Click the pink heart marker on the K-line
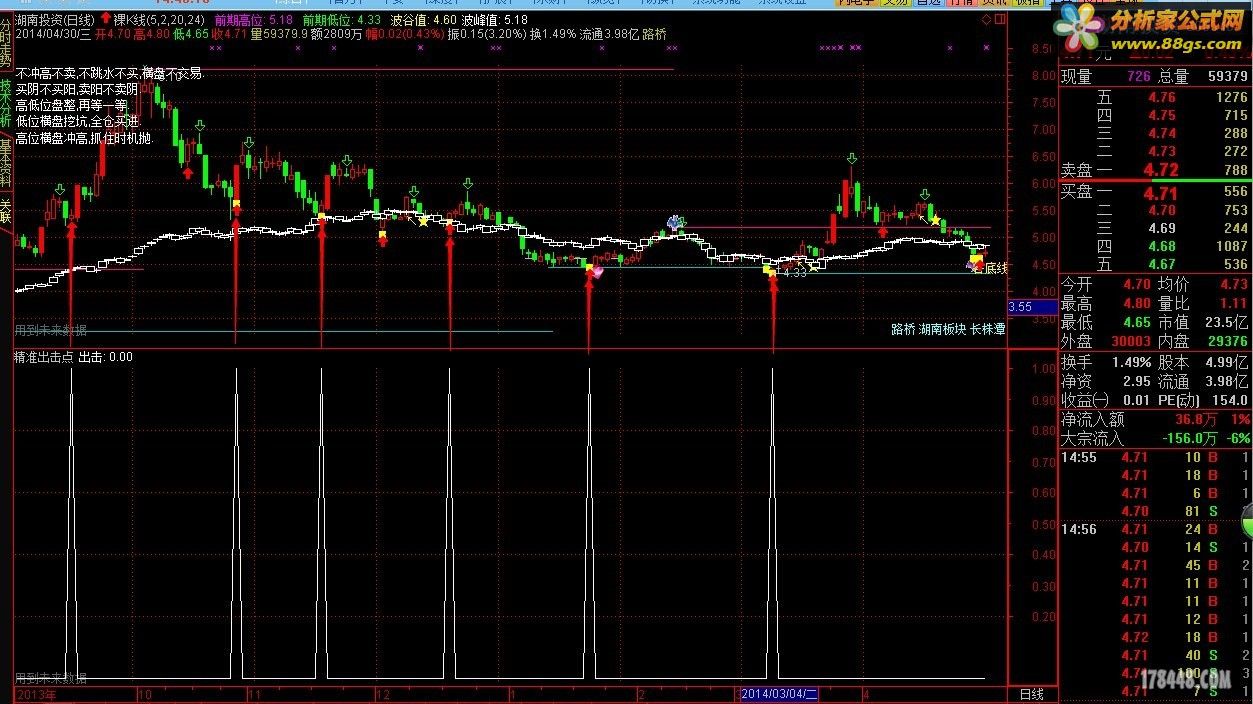1253x704 pixels. [x=598, y=271]
